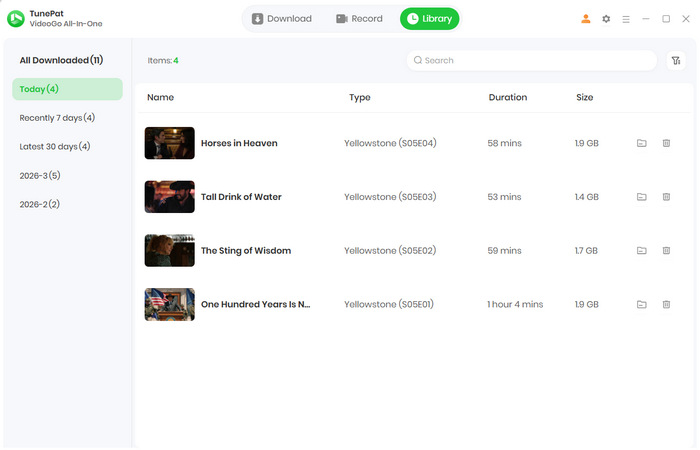Open folder for The Sting of Wisdom
Viewport: 700px width, 450px height.
tap(641, 250)
